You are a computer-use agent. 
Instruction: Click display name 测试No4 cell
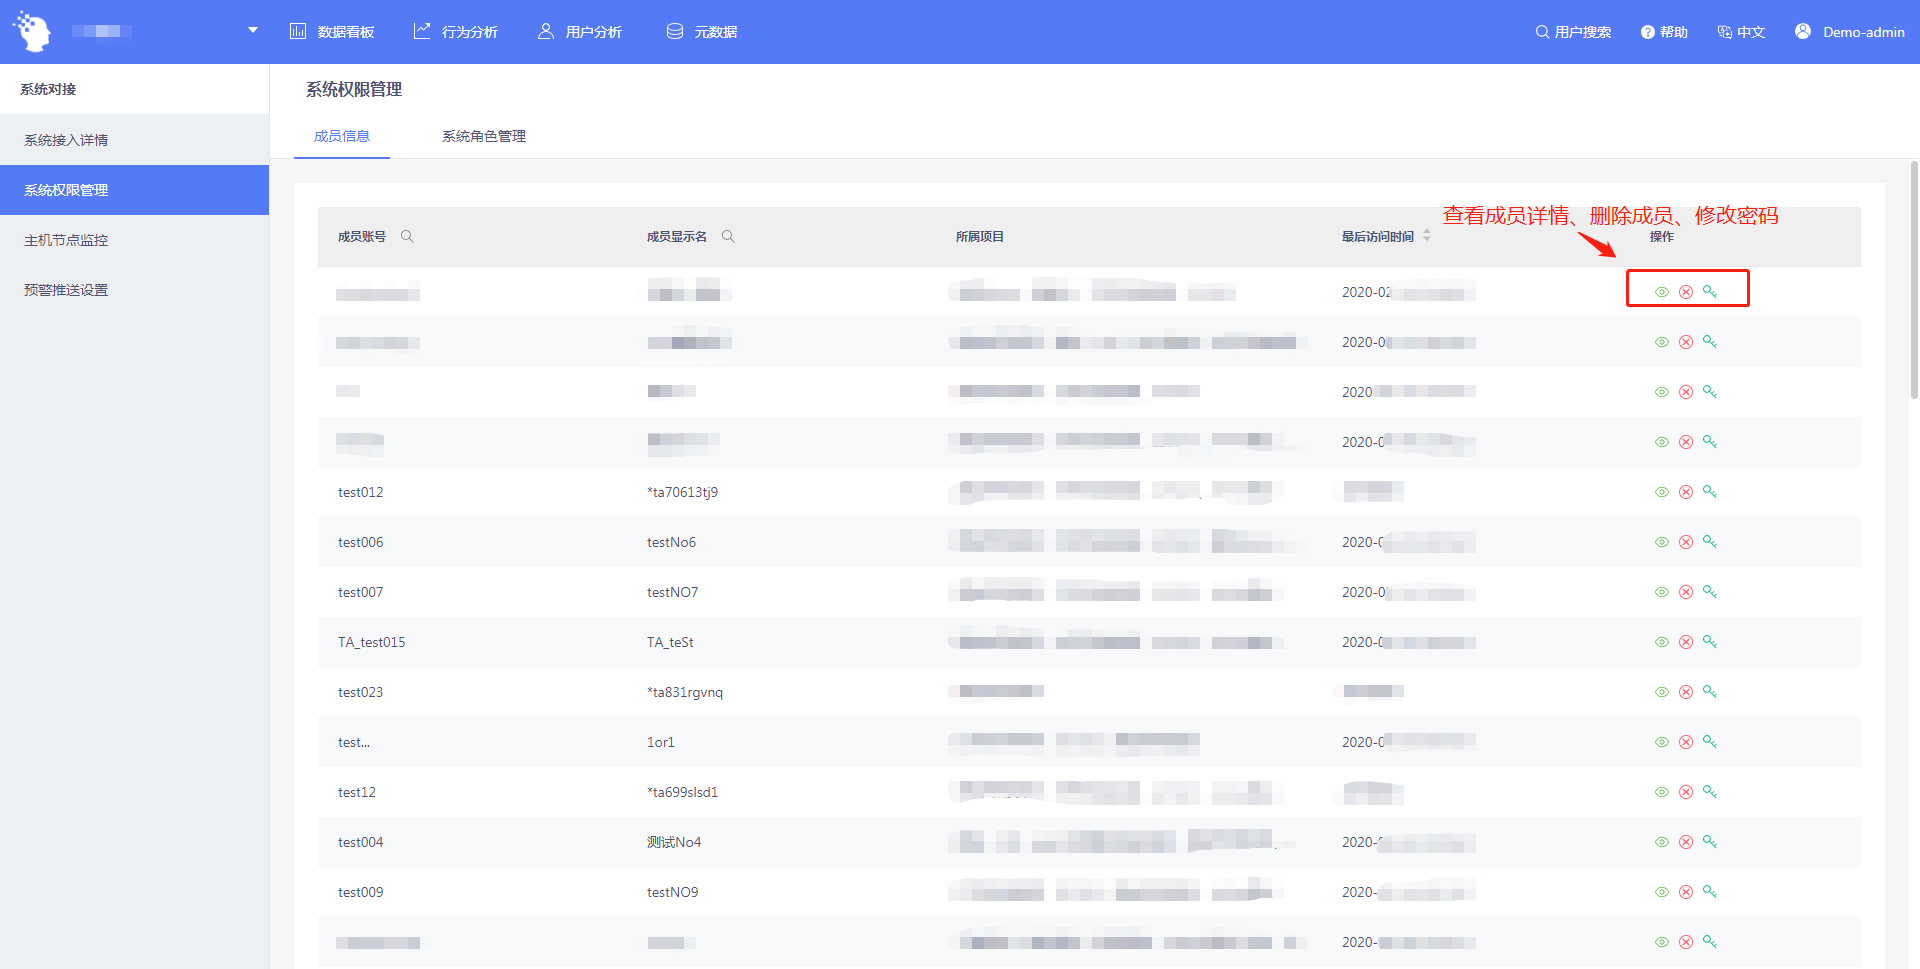[674, 842]
